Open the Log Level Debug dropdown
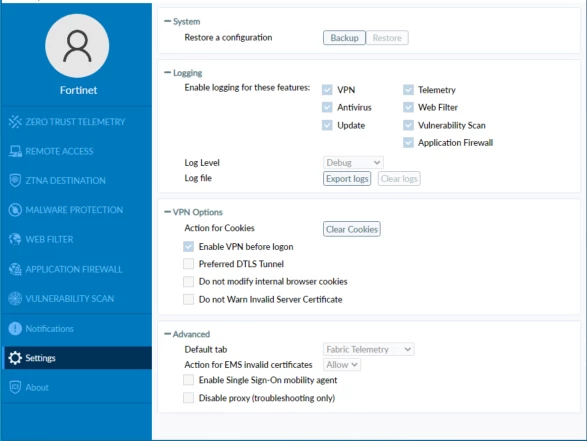The image size is (587, 441). [x=353, y=162]
